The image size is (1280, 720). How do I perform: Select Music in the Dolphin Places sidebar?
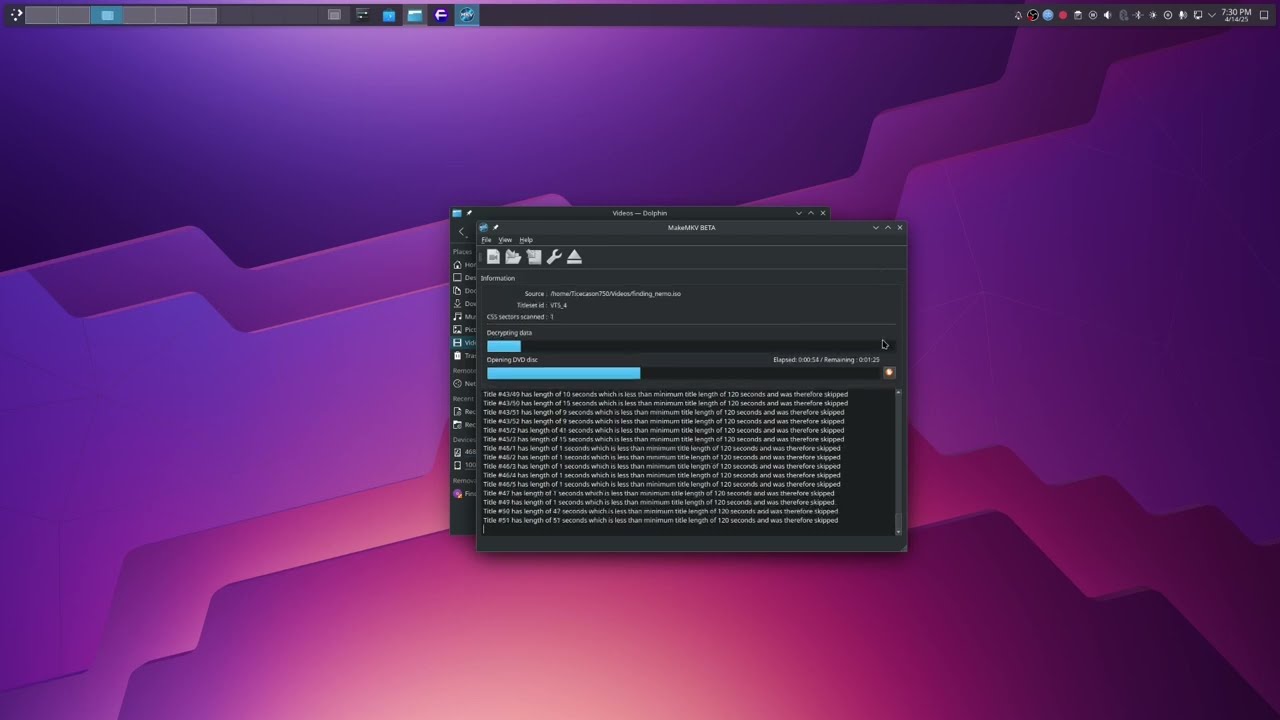464,317
